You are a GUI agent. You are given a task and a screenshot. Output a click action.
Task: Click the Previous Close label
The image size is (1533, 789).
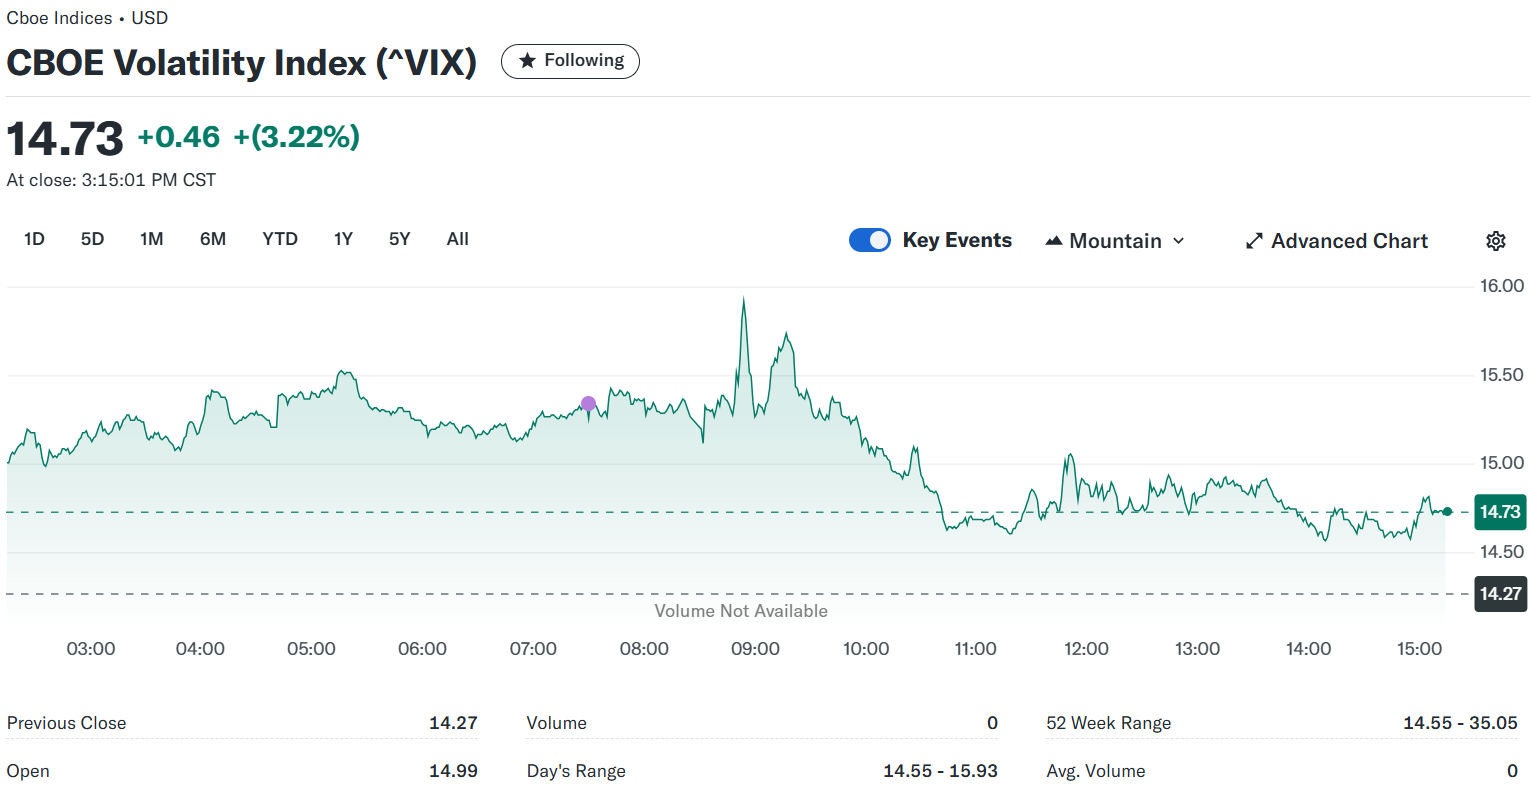(66, 723)
